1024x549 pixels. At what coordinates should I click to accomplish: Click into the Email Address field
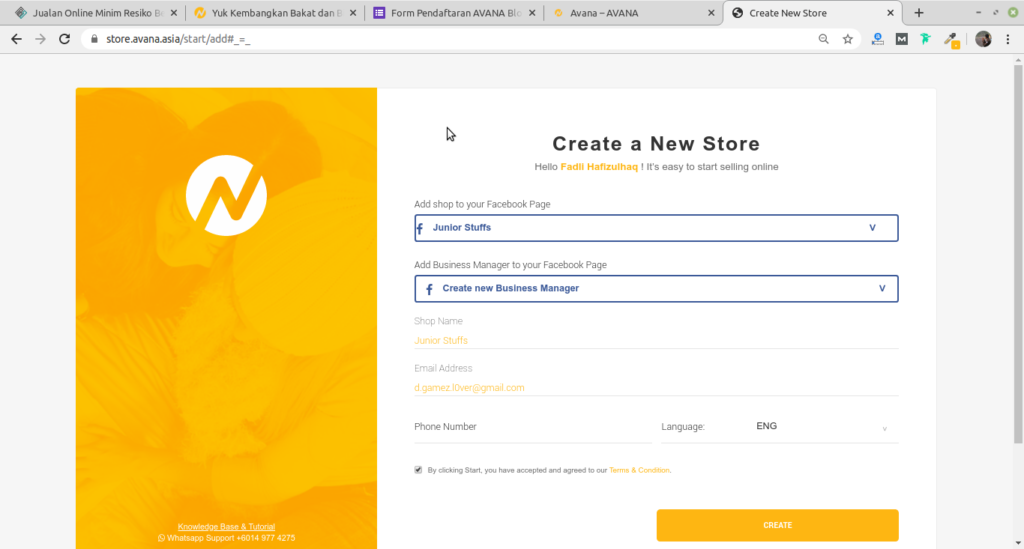pos(656,388)
